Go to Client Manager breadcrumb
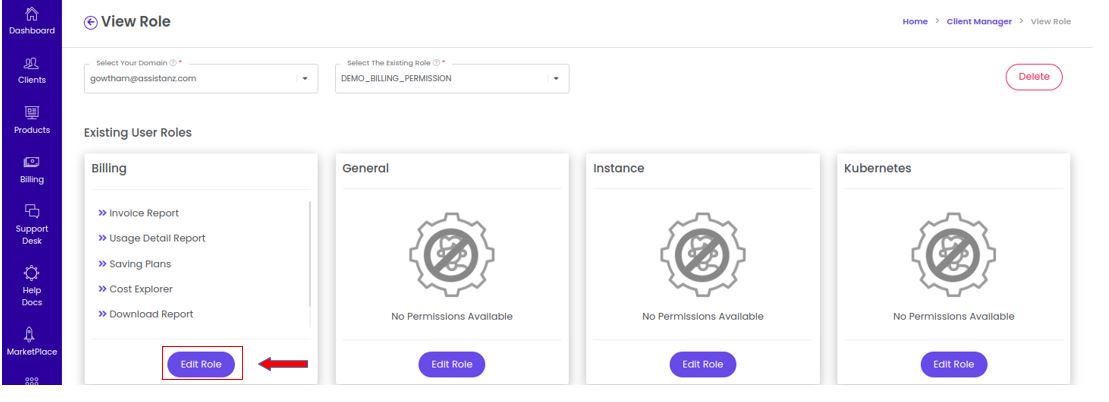The image size is (1109, 402). click(979, 22)
